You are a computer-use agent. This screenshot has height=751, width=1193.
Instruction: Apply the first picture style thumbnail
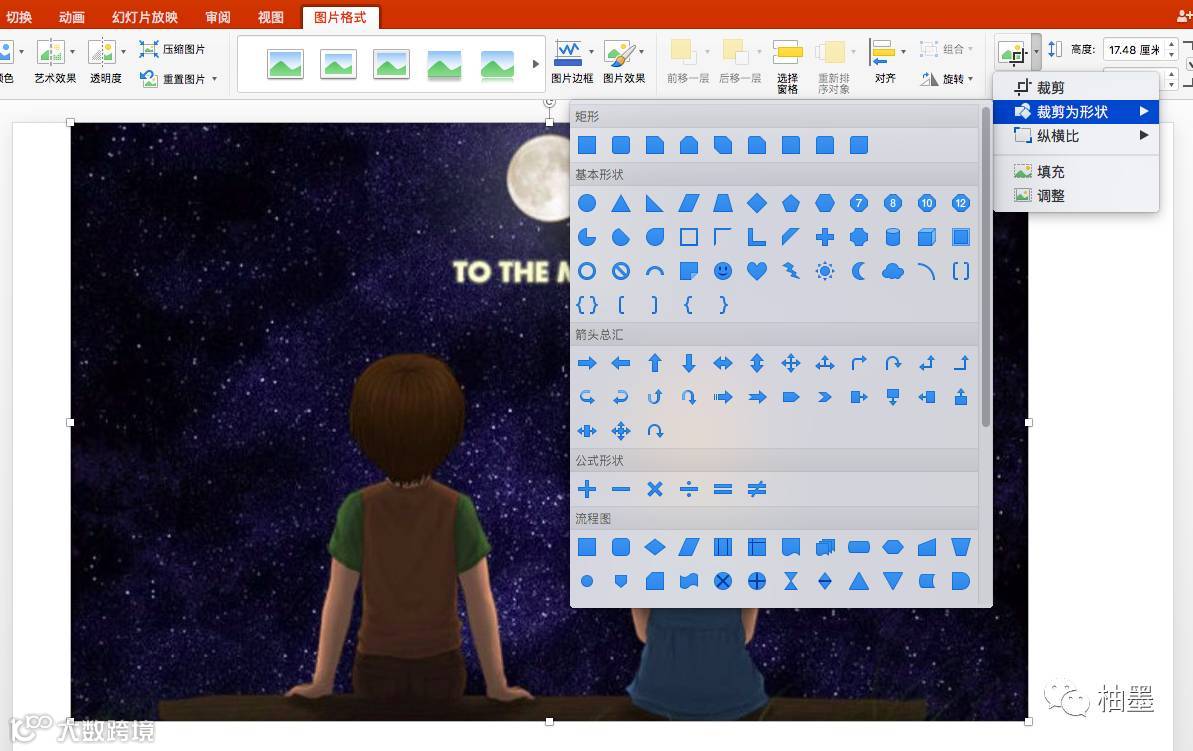click(x=285, y=65)
